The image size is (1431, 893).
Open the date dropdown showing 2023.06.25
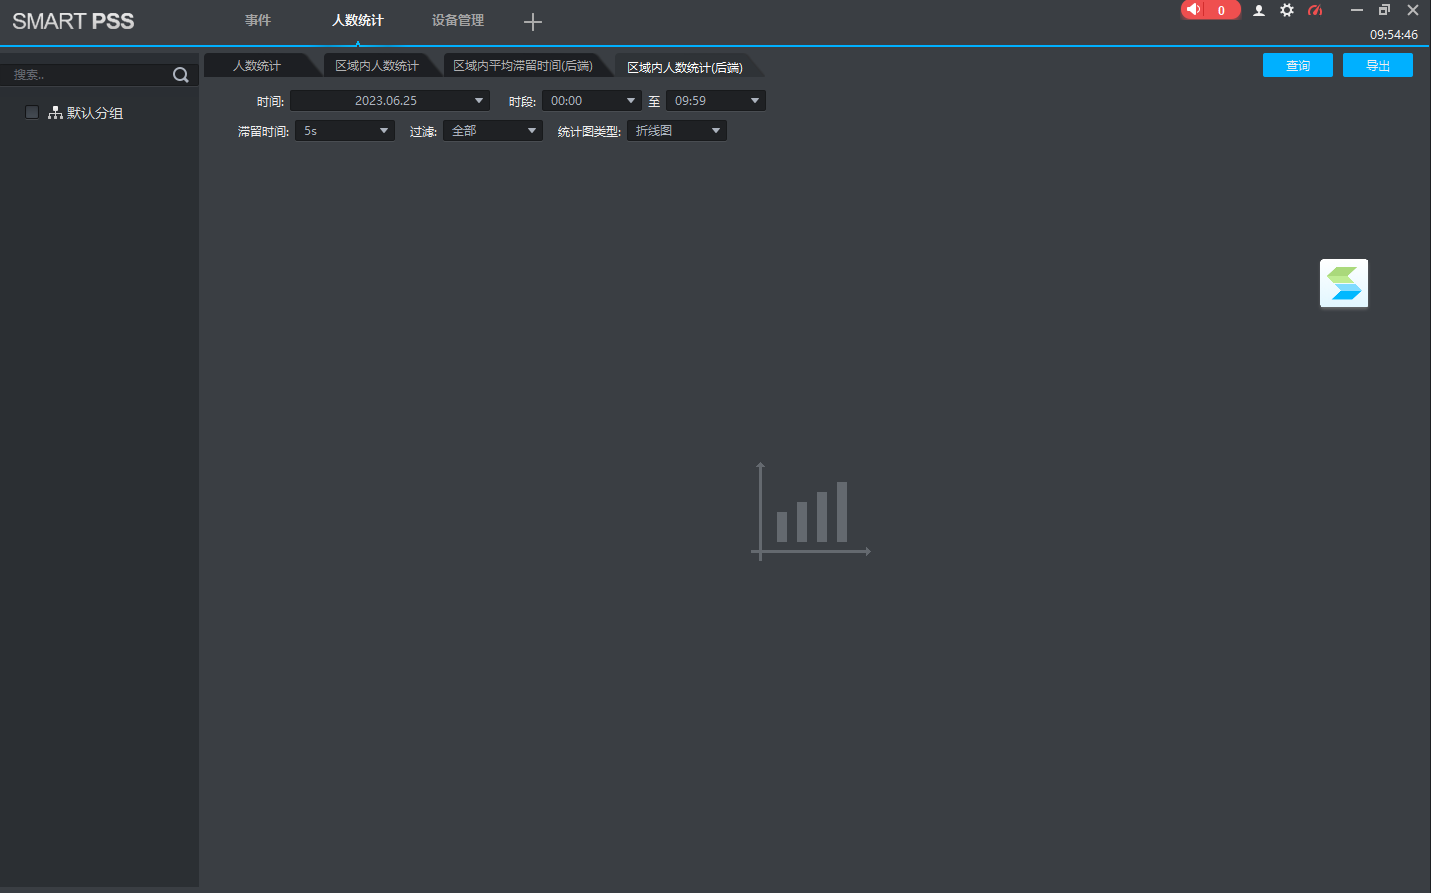(389, 101)
